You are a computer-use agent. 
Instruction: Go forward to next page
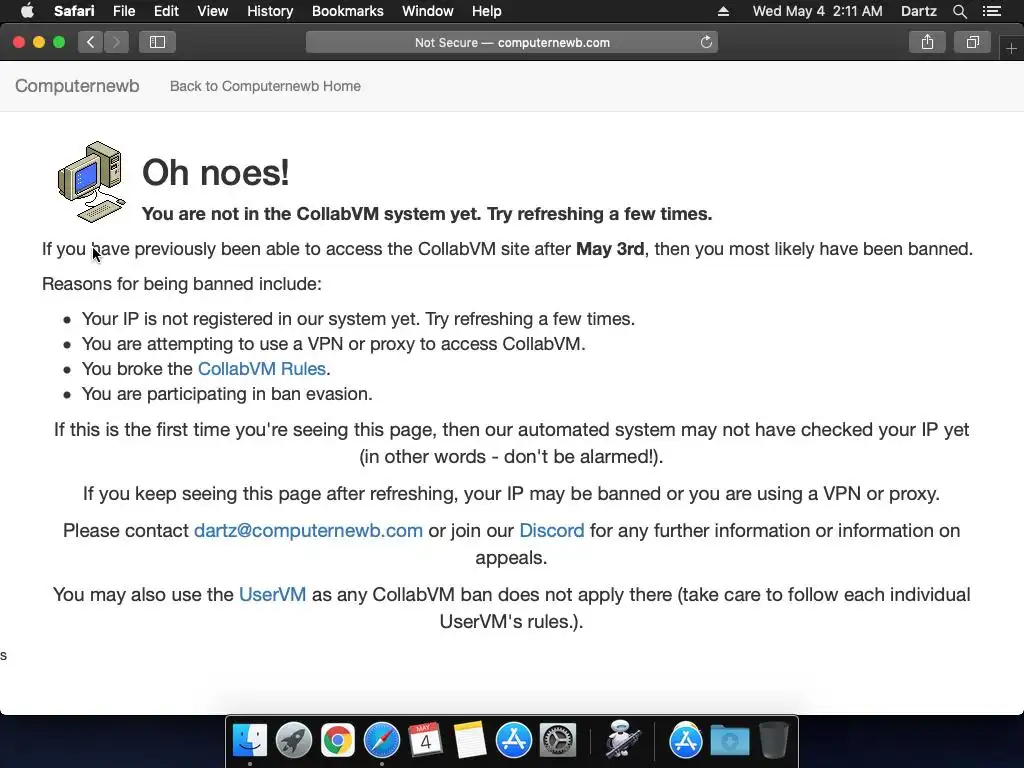(116, 42)
